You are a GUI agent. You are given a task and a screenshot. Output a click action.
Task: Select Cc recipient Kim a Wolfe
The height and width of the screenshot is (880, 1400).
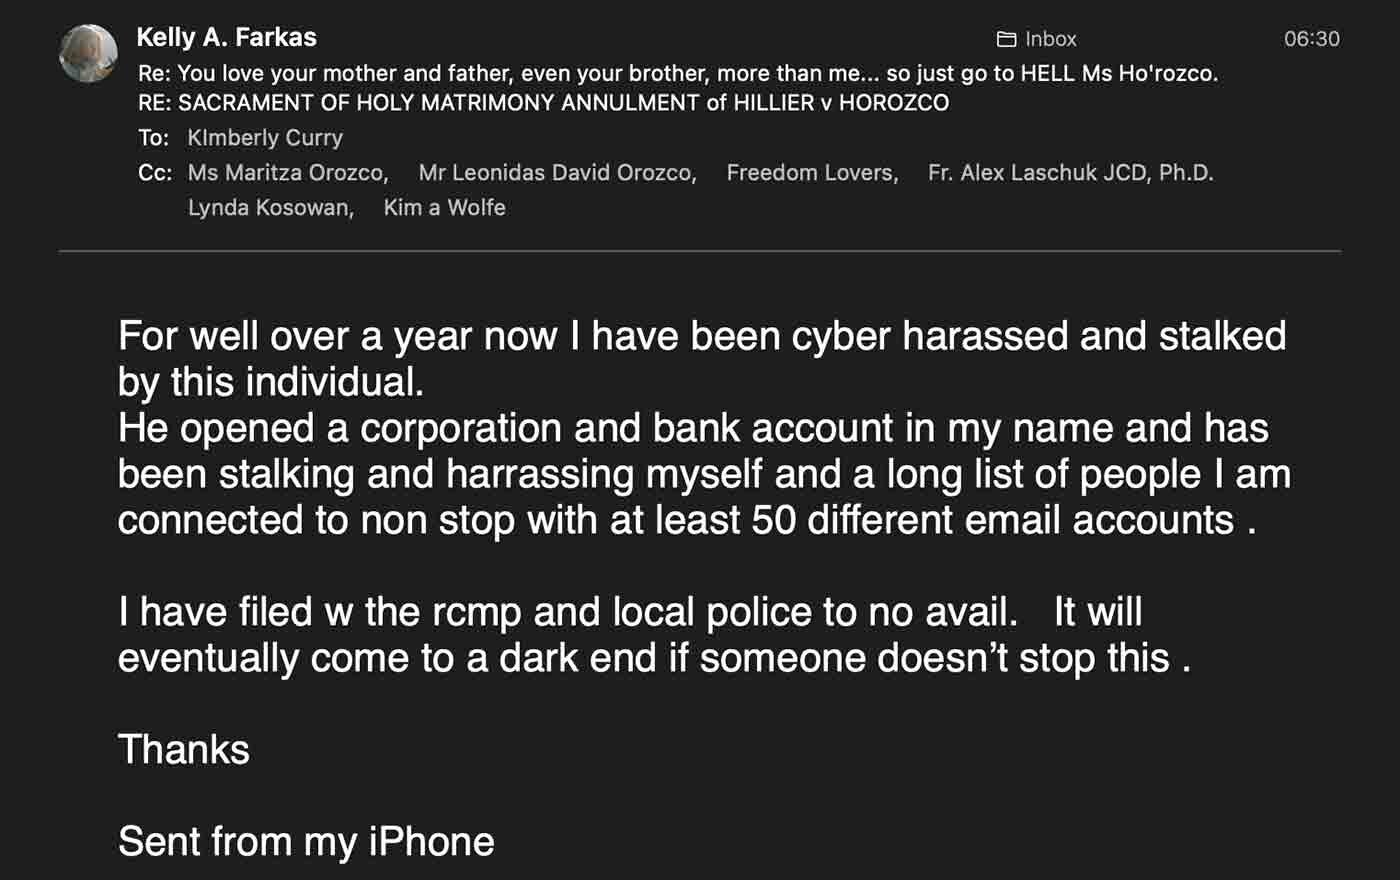click(444, 207)
